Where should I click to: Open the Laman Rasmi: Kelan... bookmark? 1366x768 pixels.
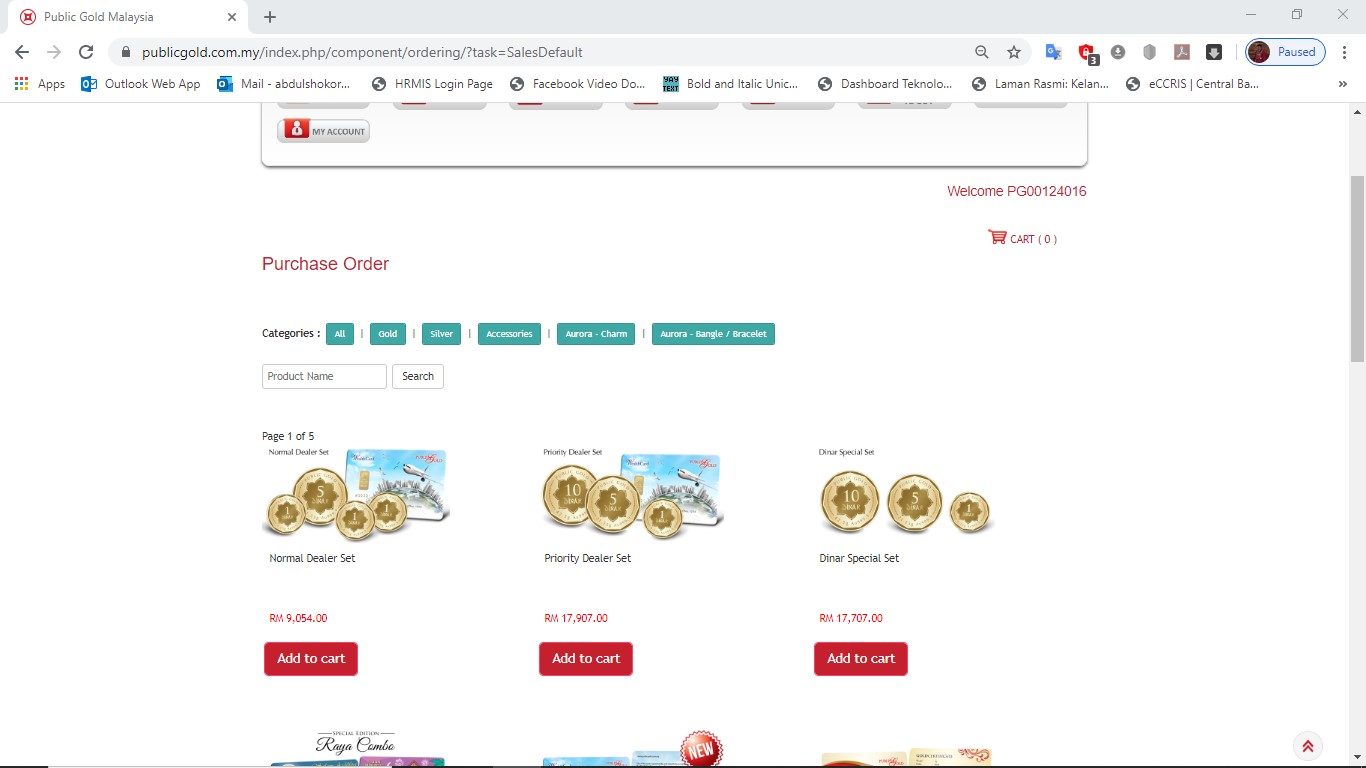1040,84
